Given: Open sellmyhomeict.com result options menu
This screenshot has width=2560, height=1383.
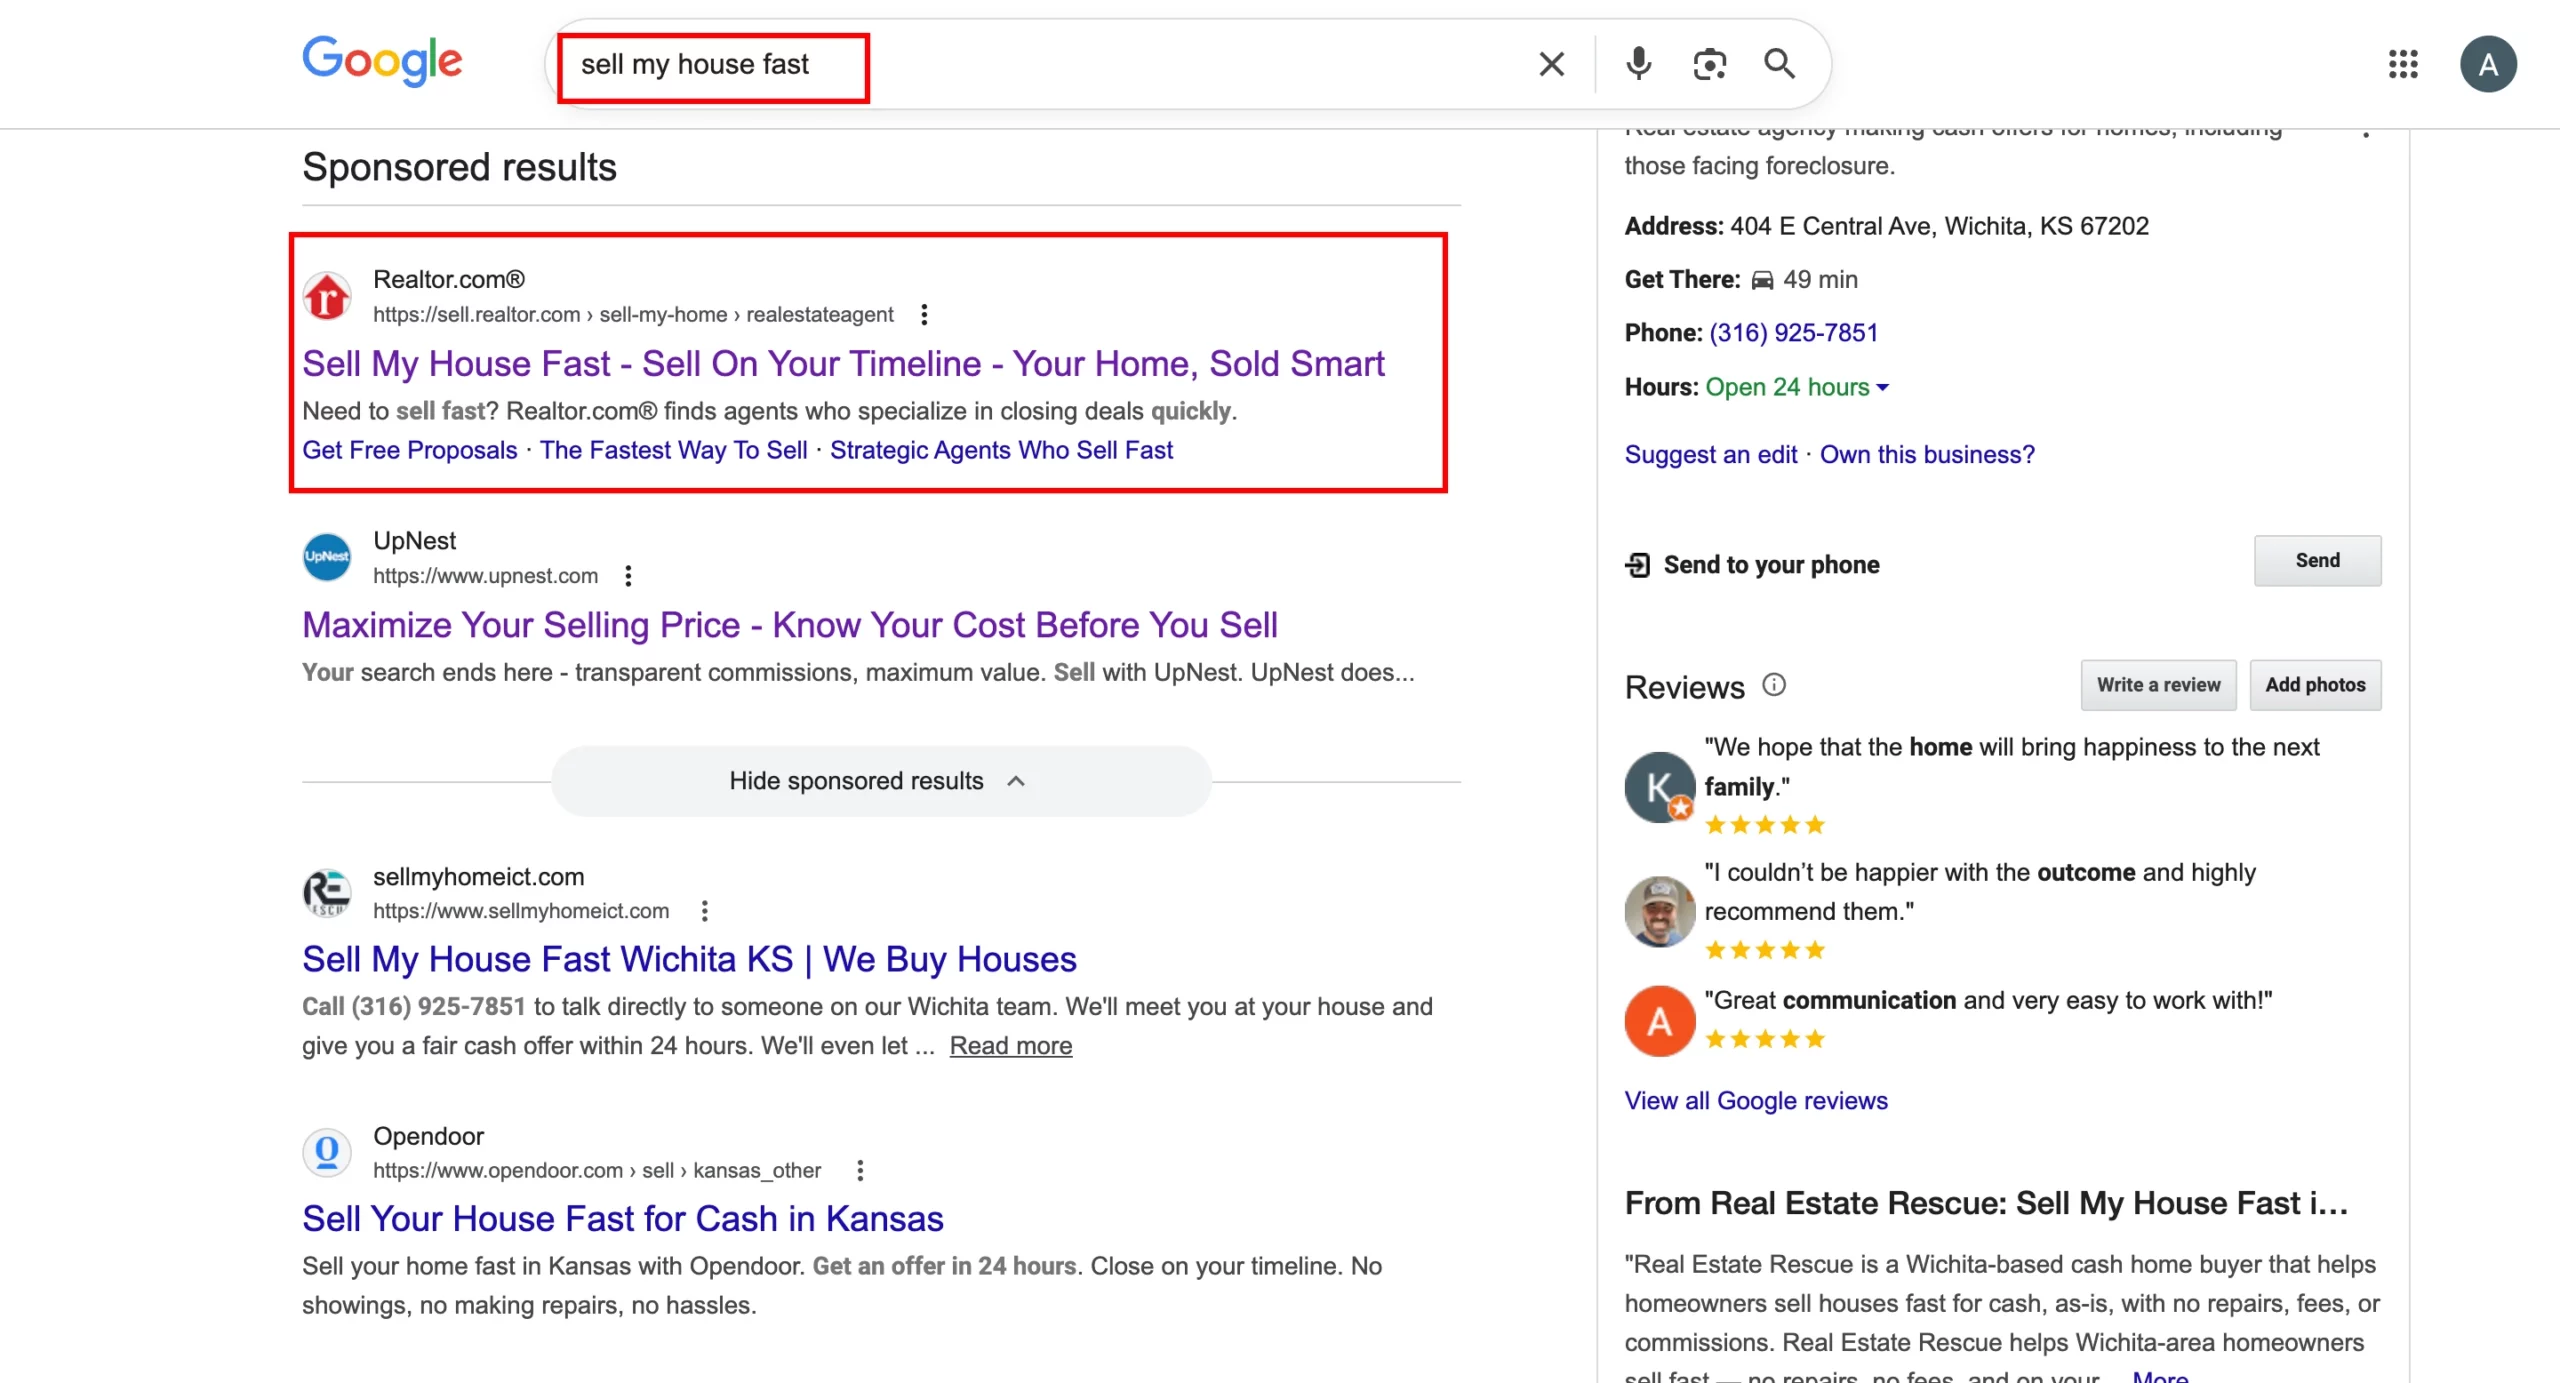Looking at the screenshot, I should [x=705, y=911].
